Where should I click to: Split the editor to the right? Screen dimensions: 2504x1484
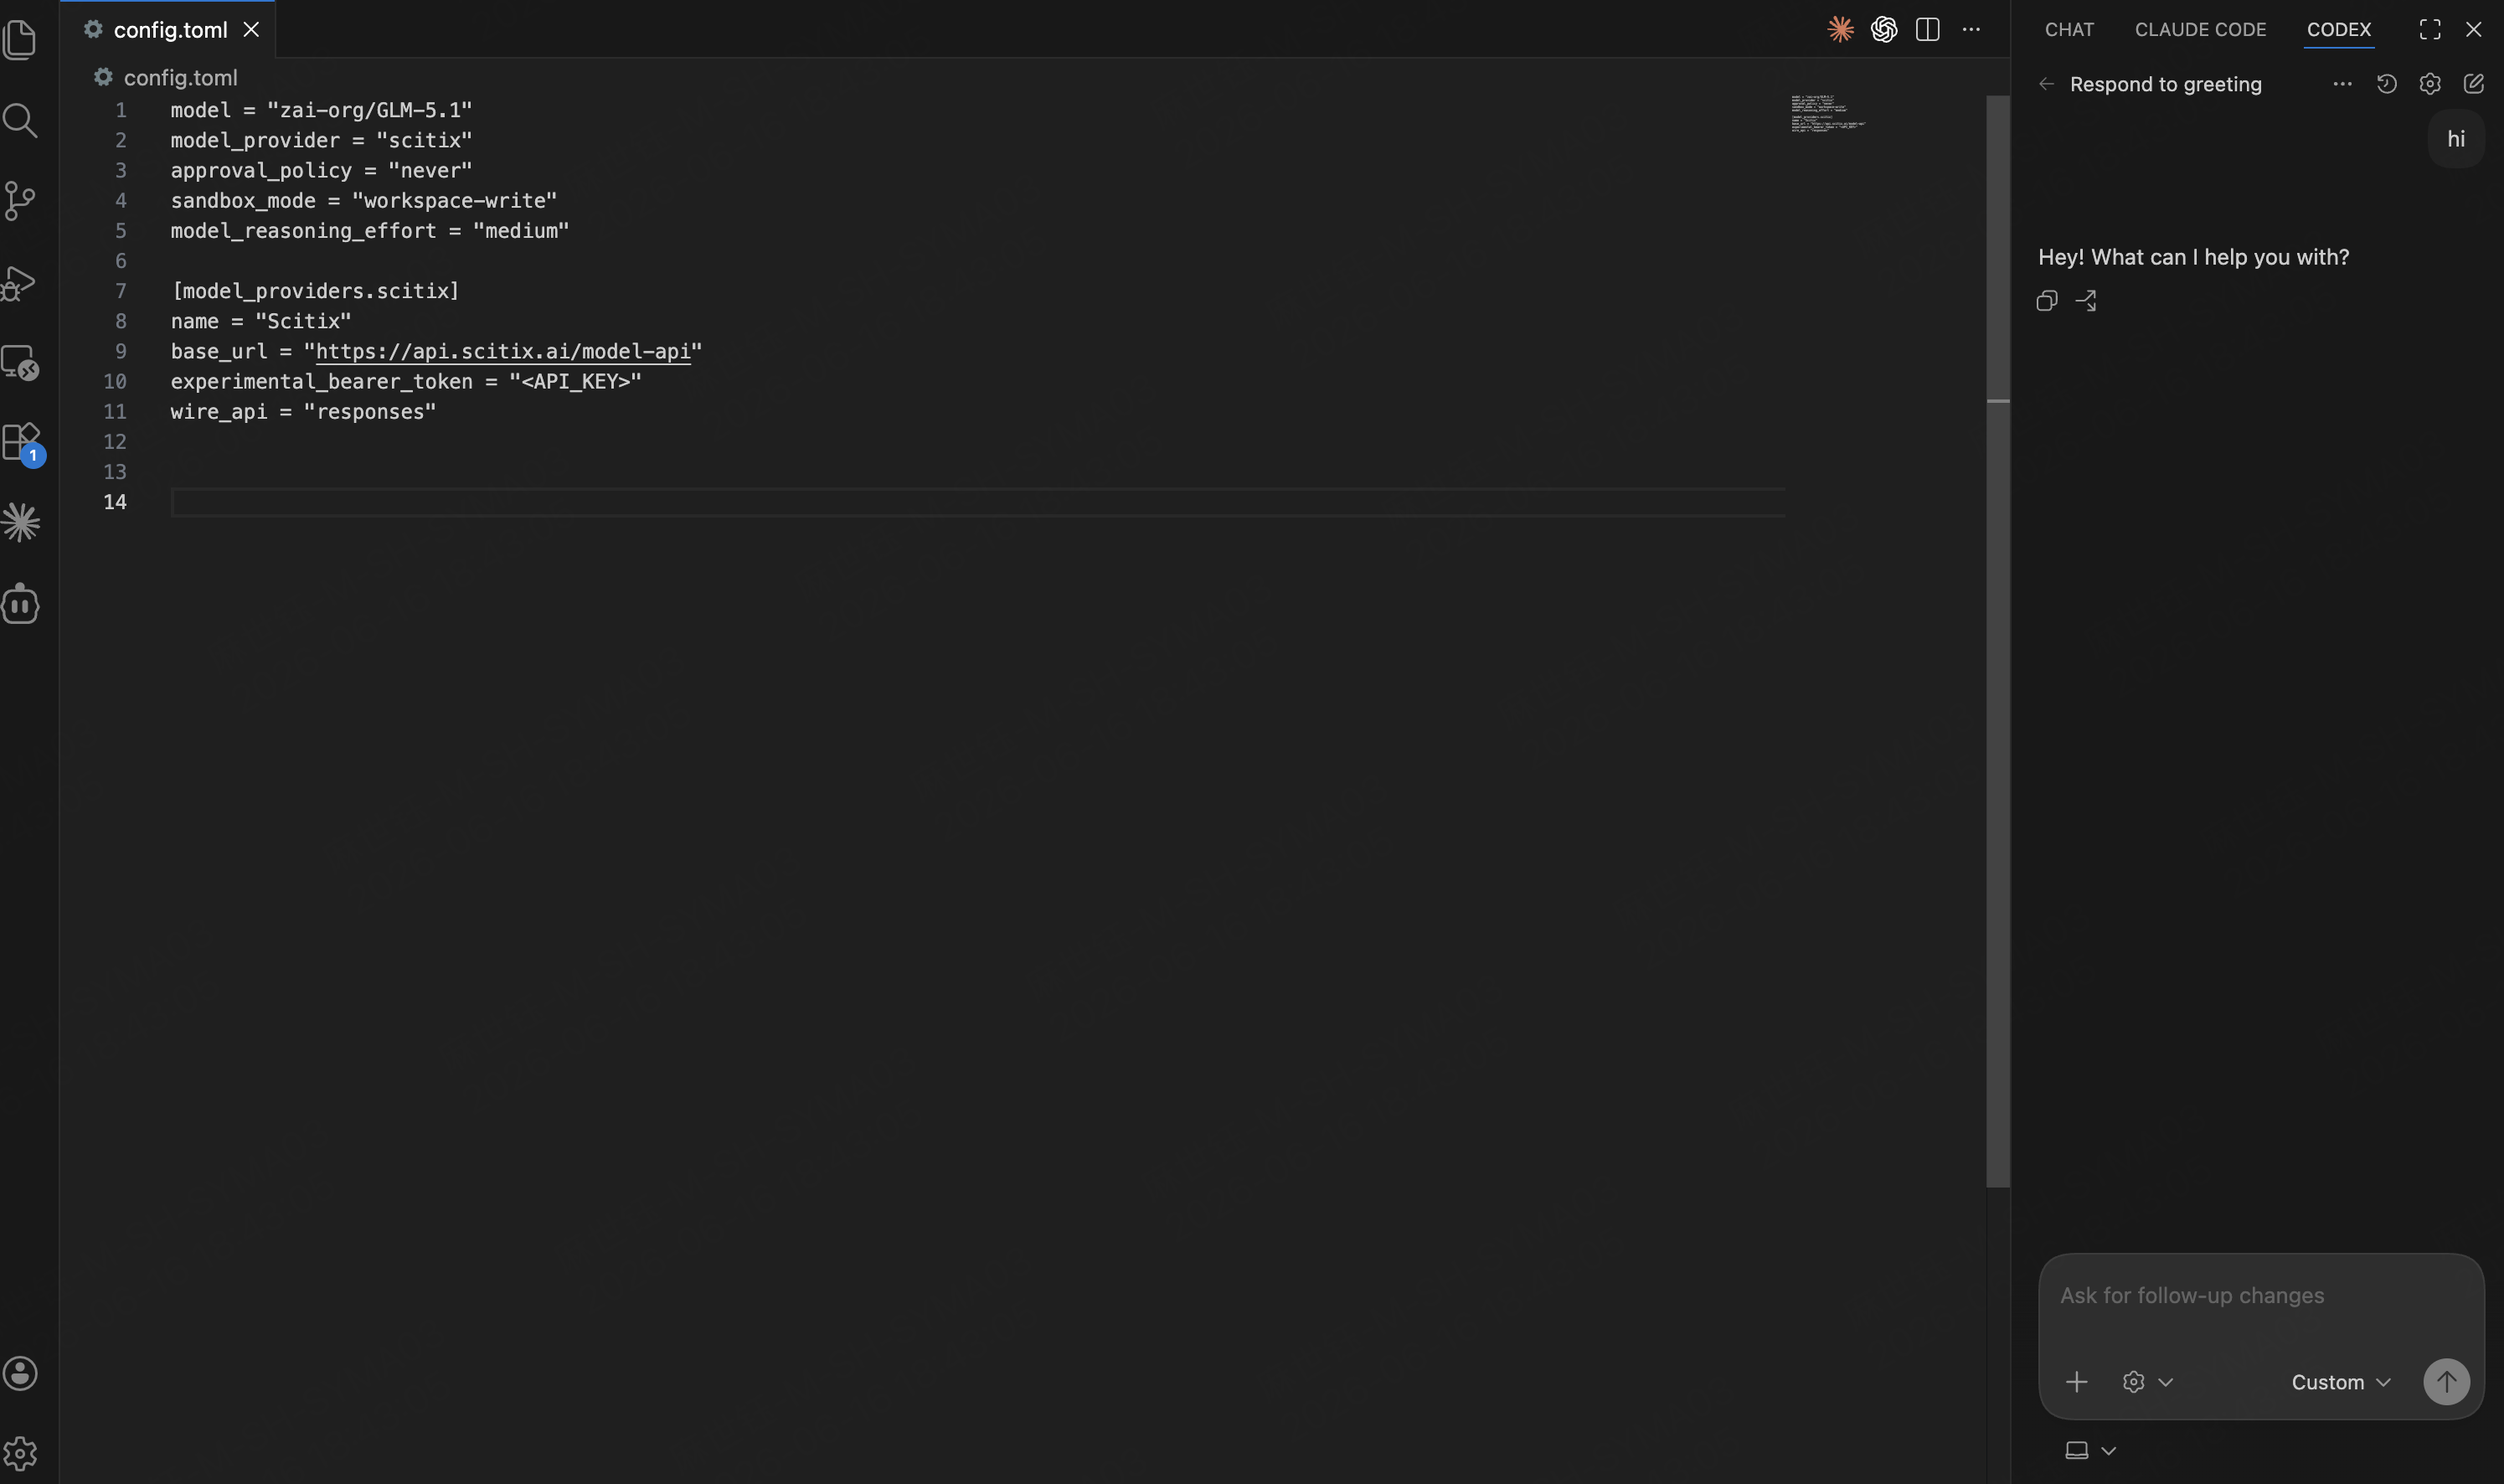(1928, 29)
